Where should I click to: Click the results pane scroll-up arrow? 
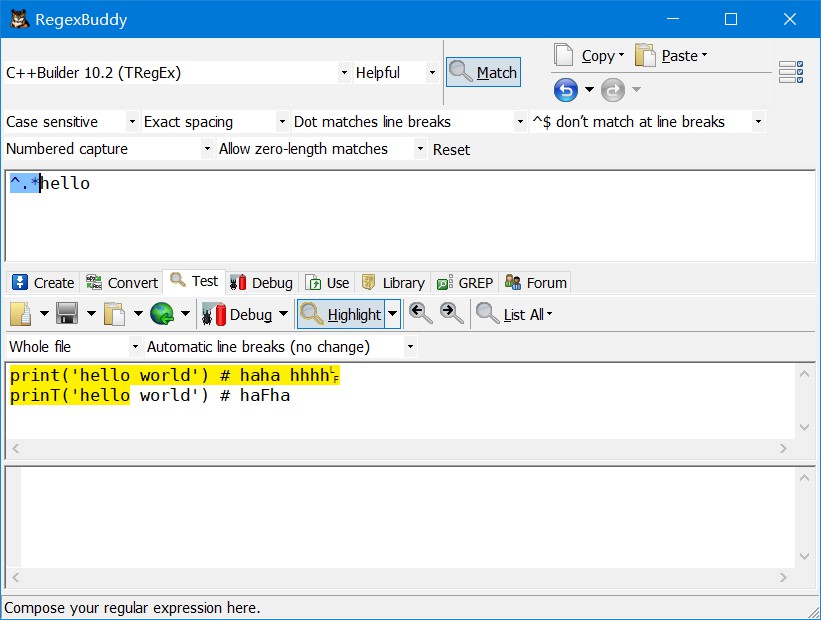coord(805,477)
